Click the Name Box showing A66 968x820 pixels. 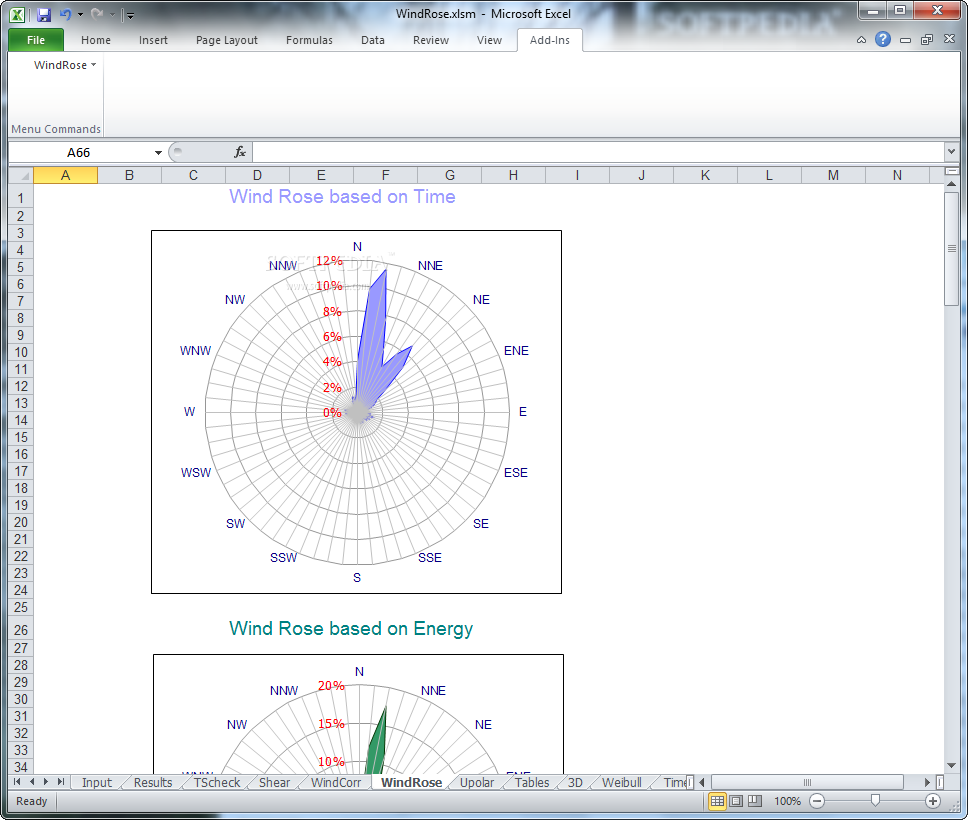pyautogui.click(x=78, y=153)
